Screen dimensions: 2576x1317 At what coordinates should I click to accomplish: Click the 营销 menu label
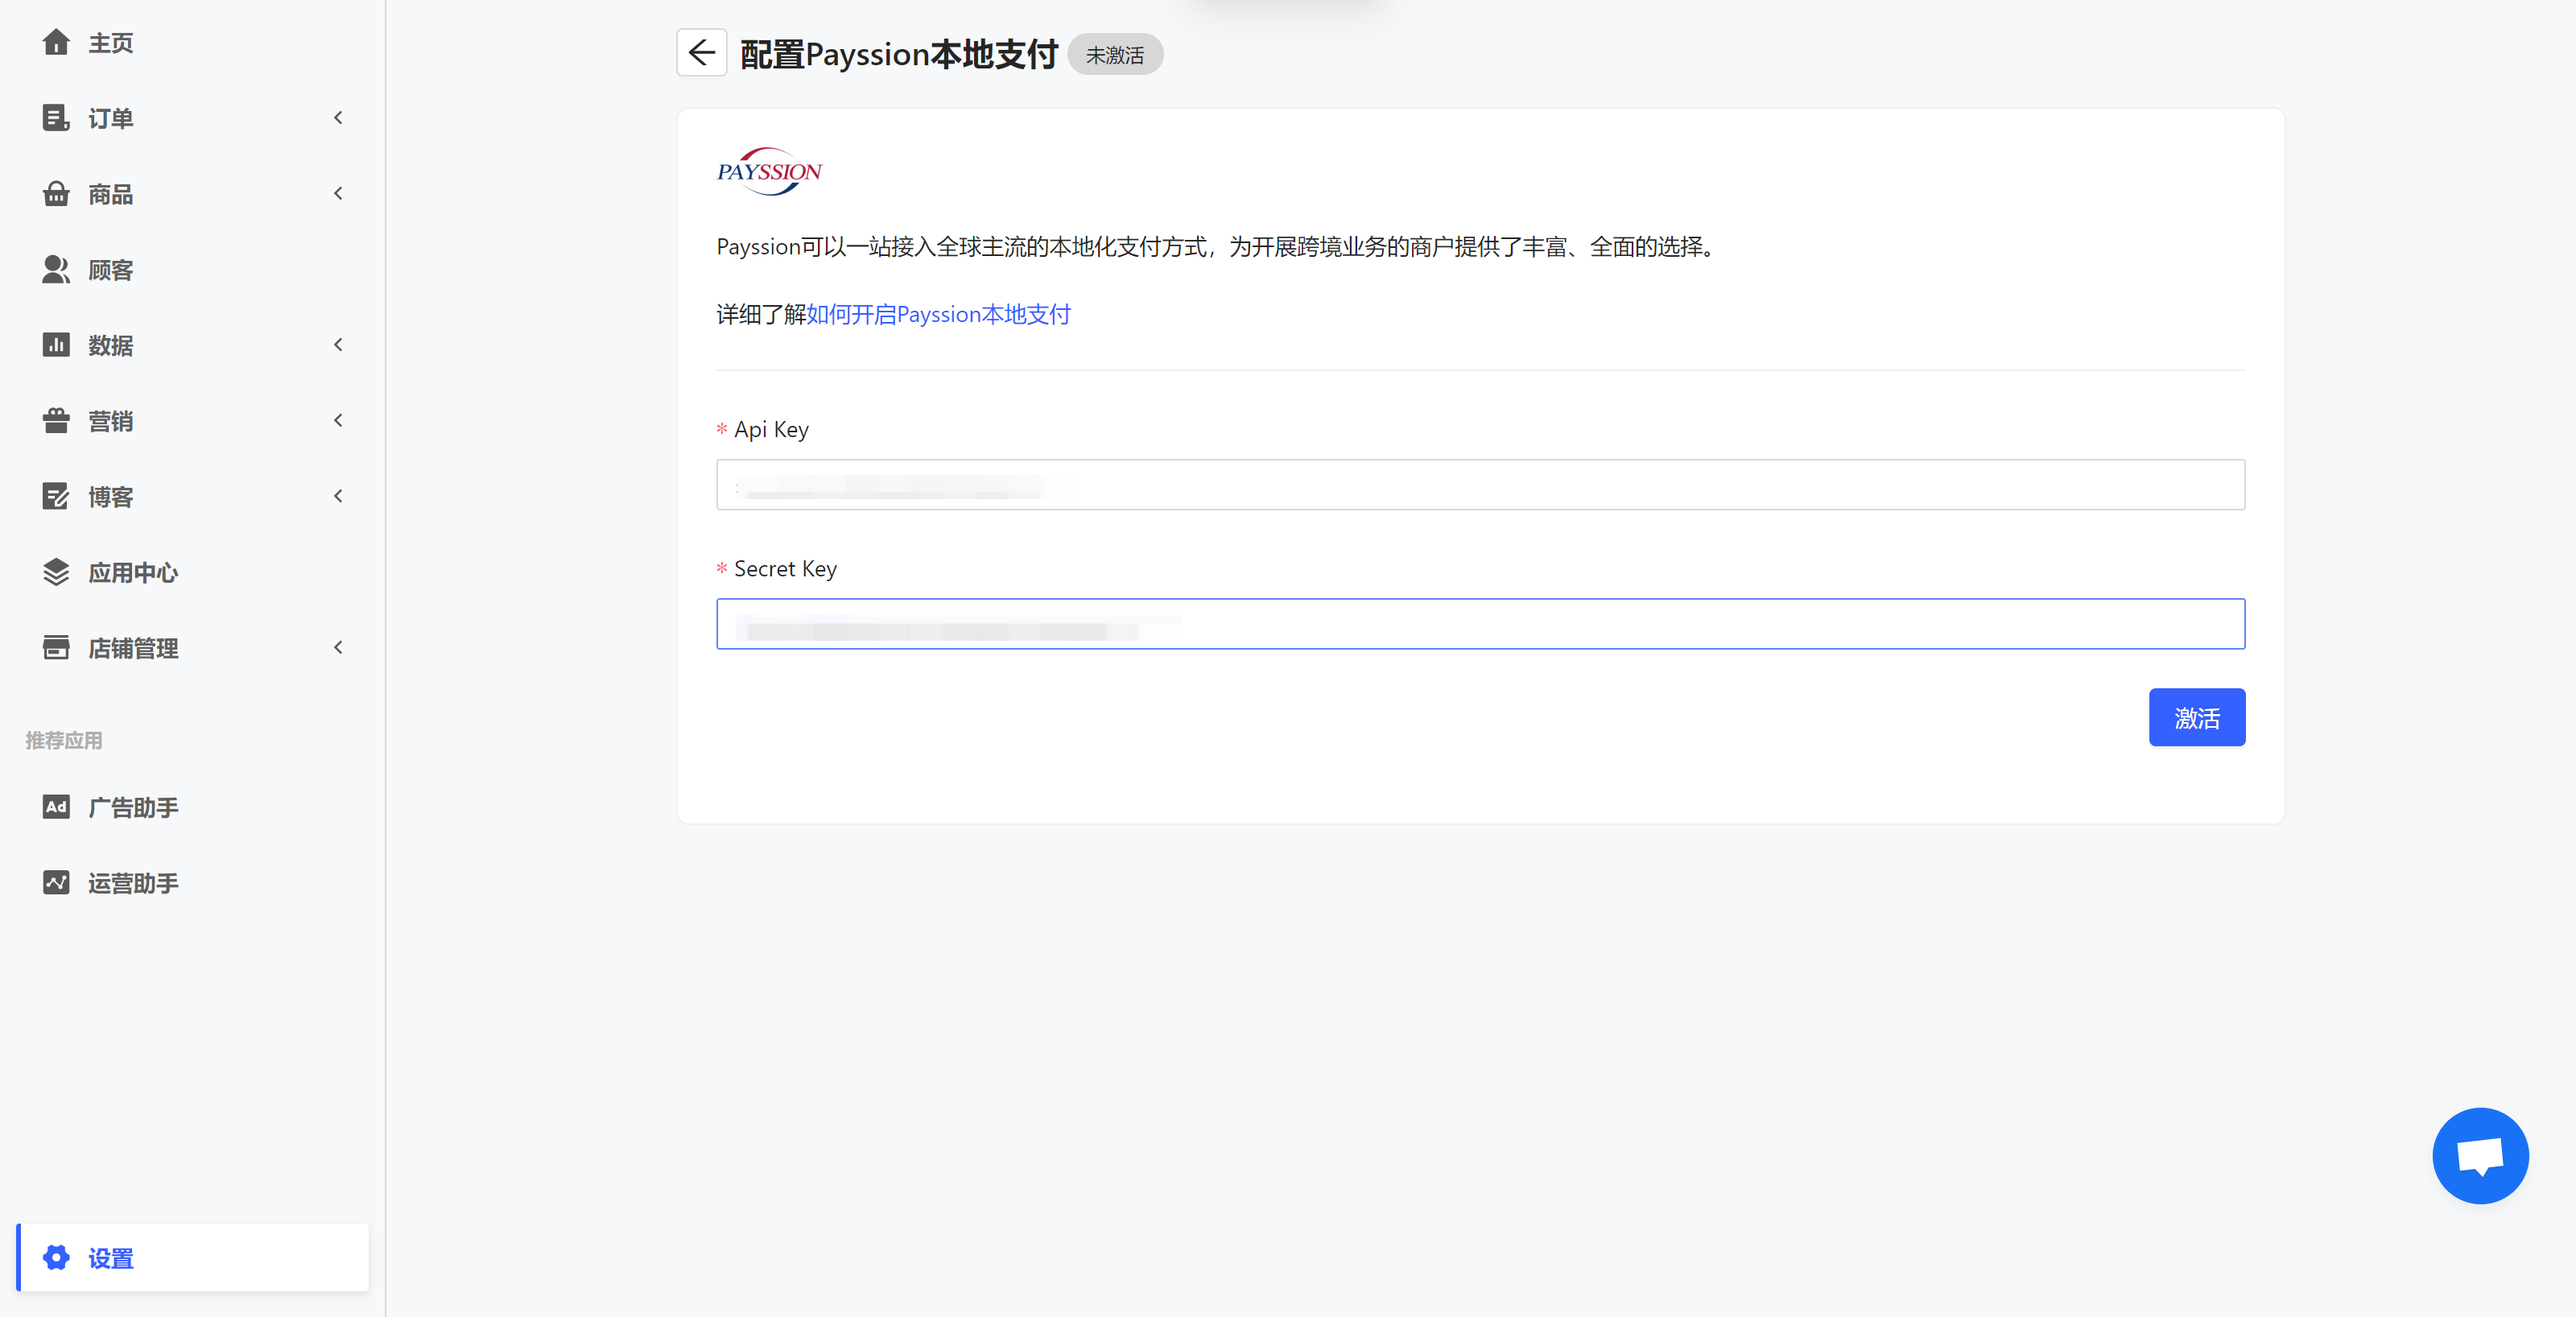point(111,422)
